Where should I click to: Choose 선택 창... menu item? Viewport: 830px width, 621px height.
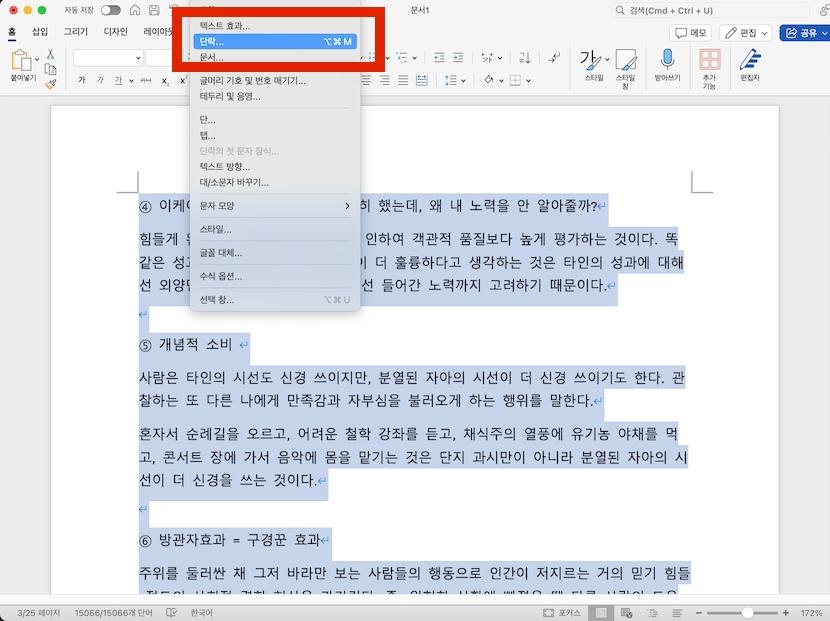tap(275, 300)
